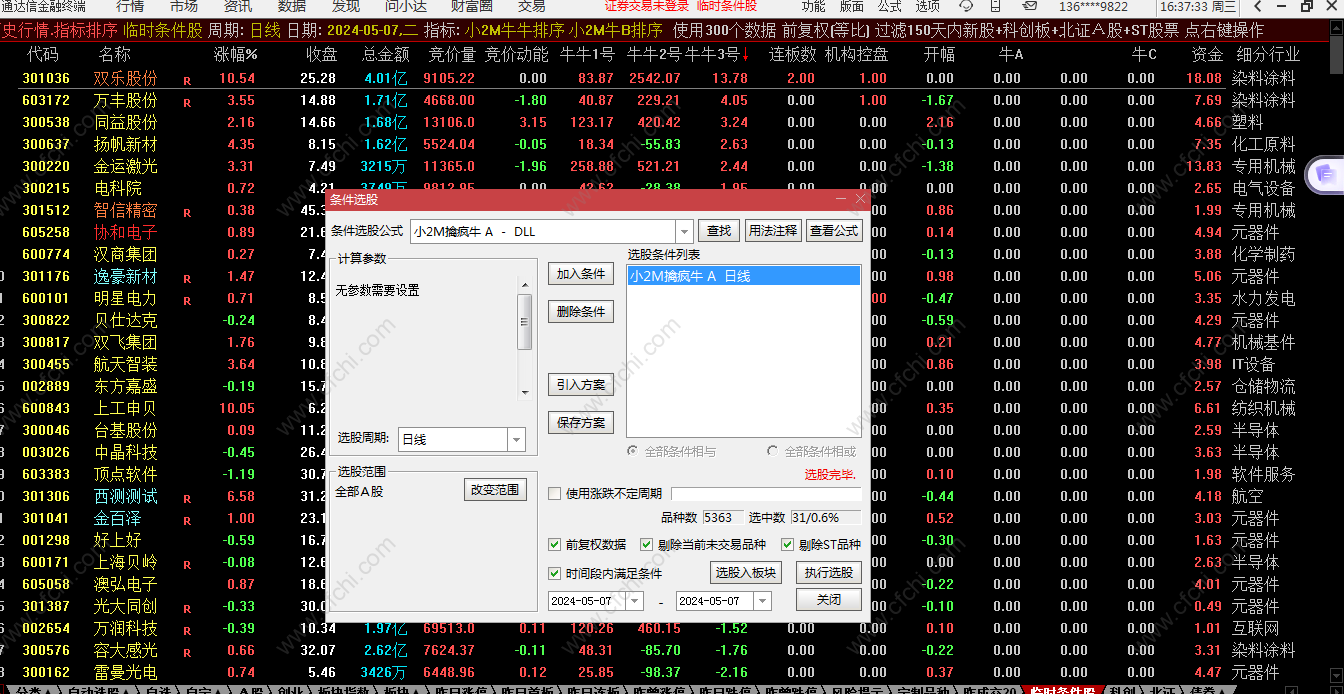Enable 使用涨跌不定周期 checkbox
1344x694 pixels.
555,493
